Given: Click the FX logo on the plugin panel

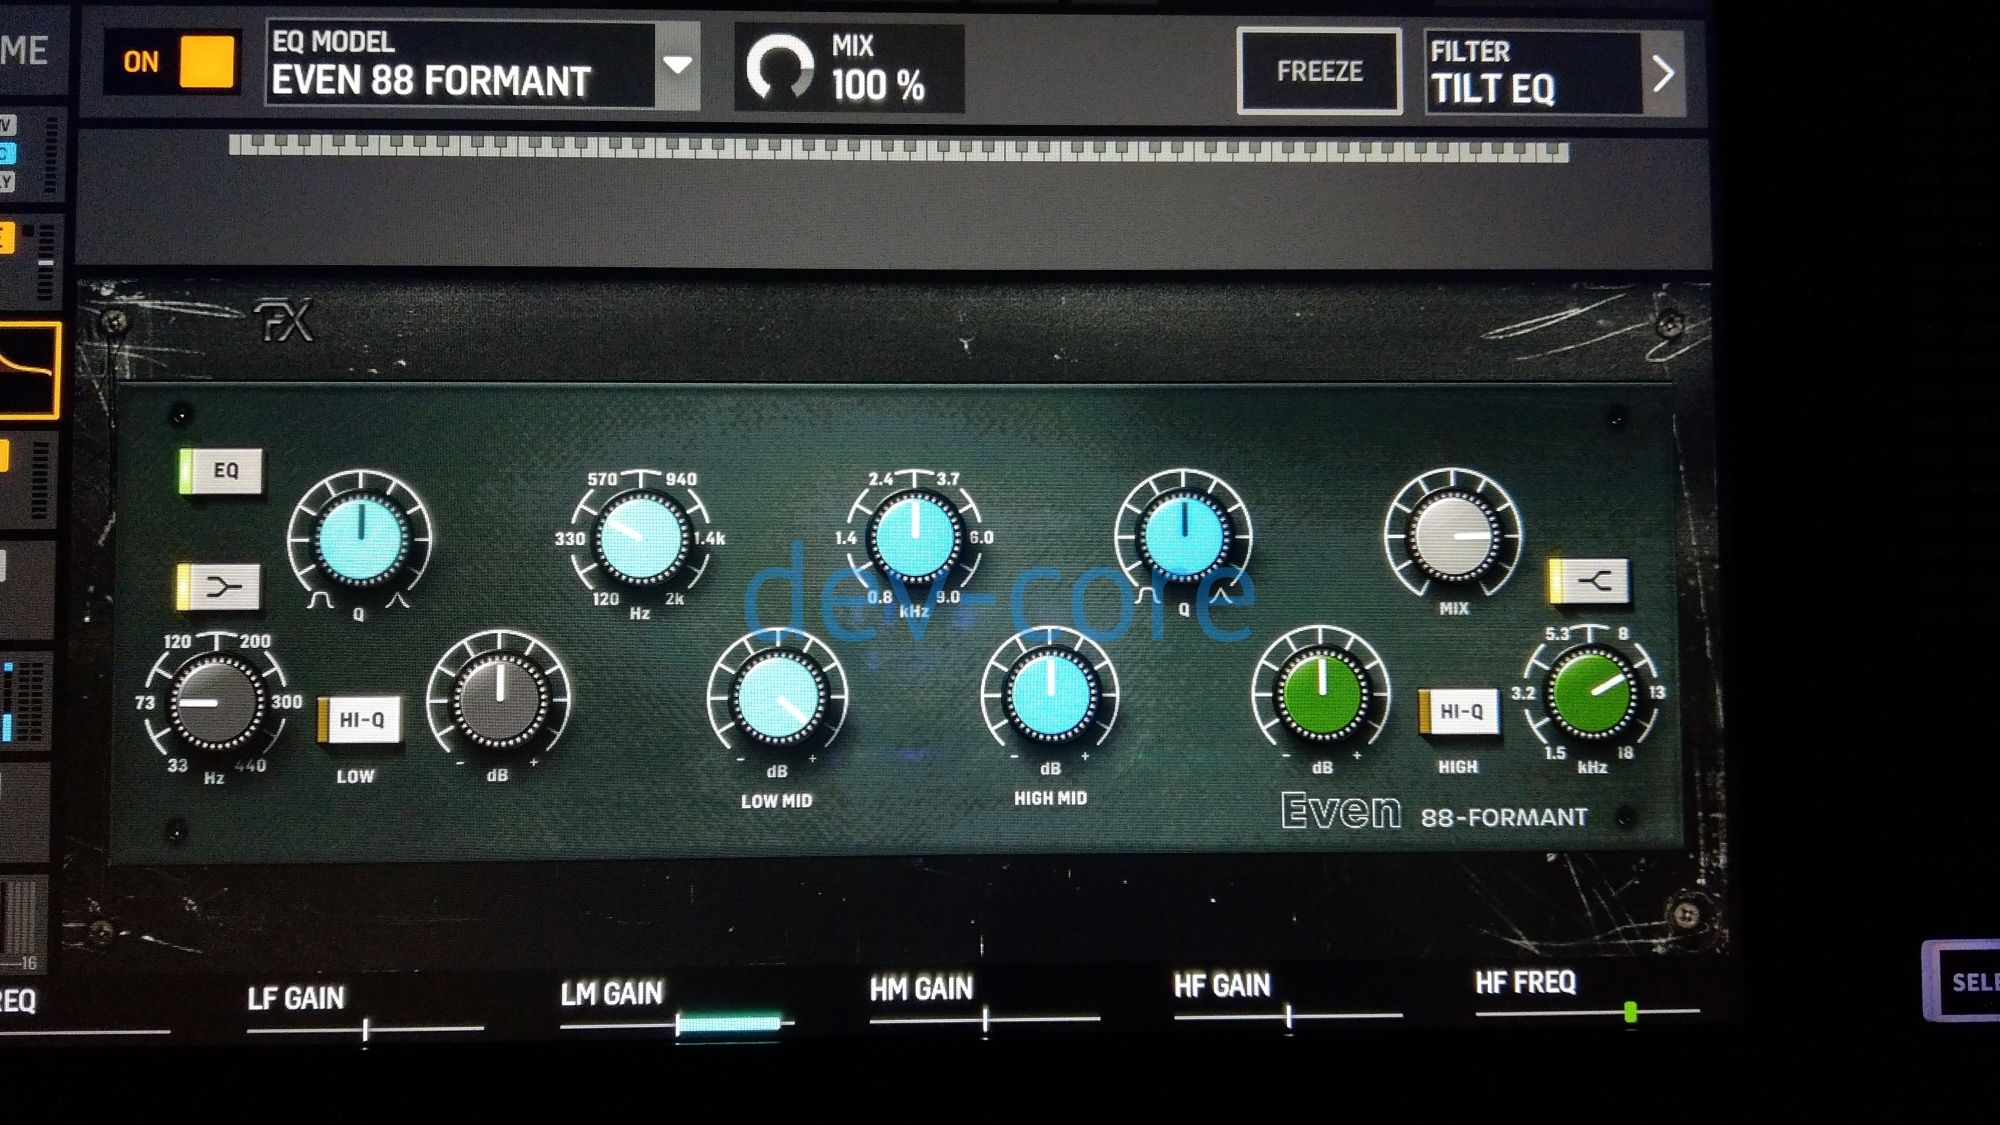Looking at the screenshot, I should [x=284, y=322].
